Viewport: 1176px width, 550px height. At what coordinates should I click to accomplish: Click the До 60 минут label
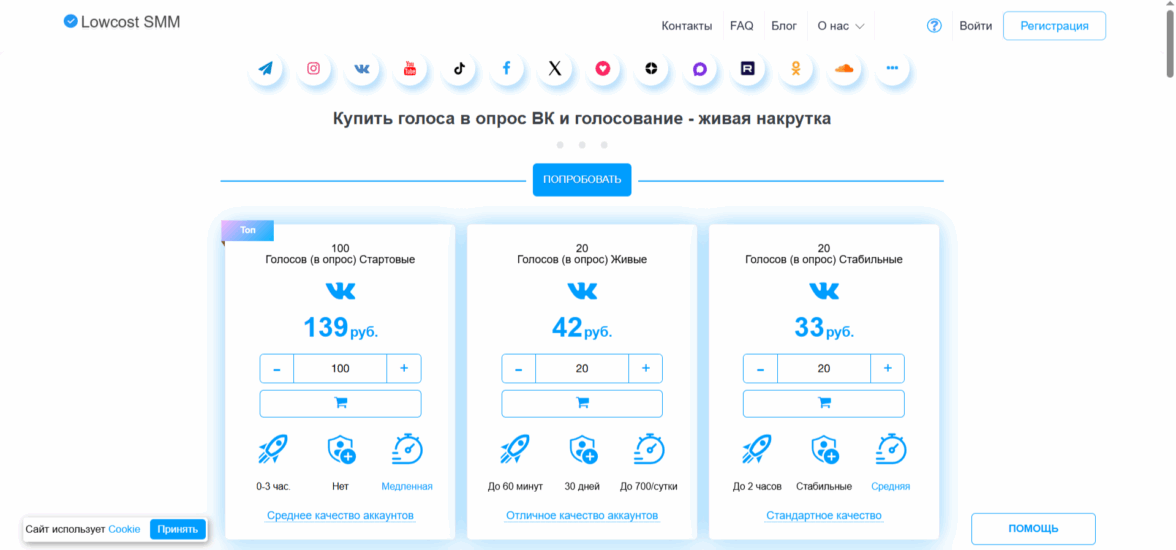(x=515, y=486)
